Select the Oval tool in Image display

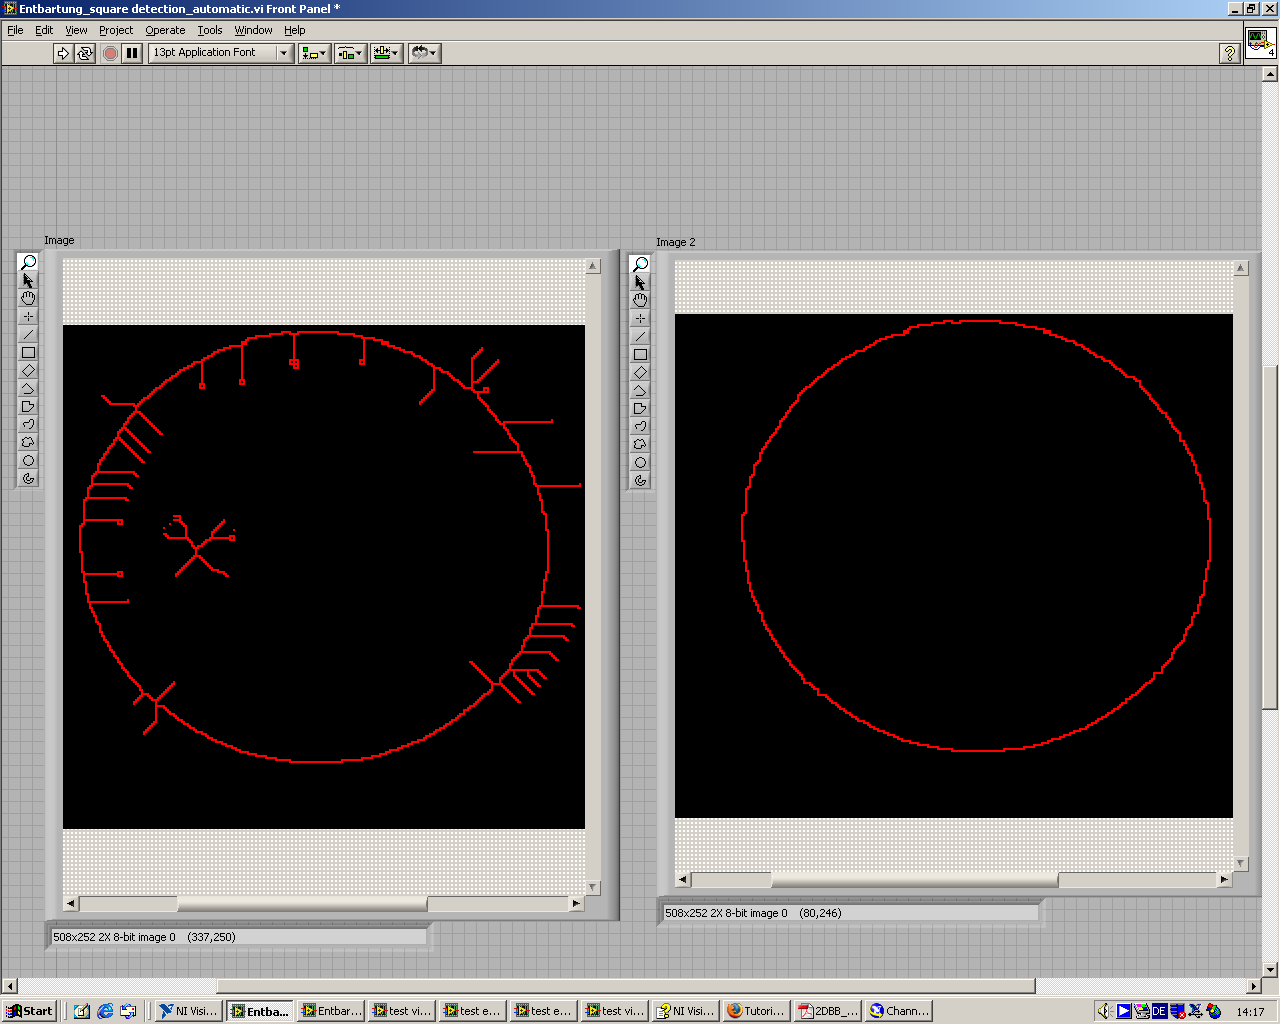coord(28,460)
